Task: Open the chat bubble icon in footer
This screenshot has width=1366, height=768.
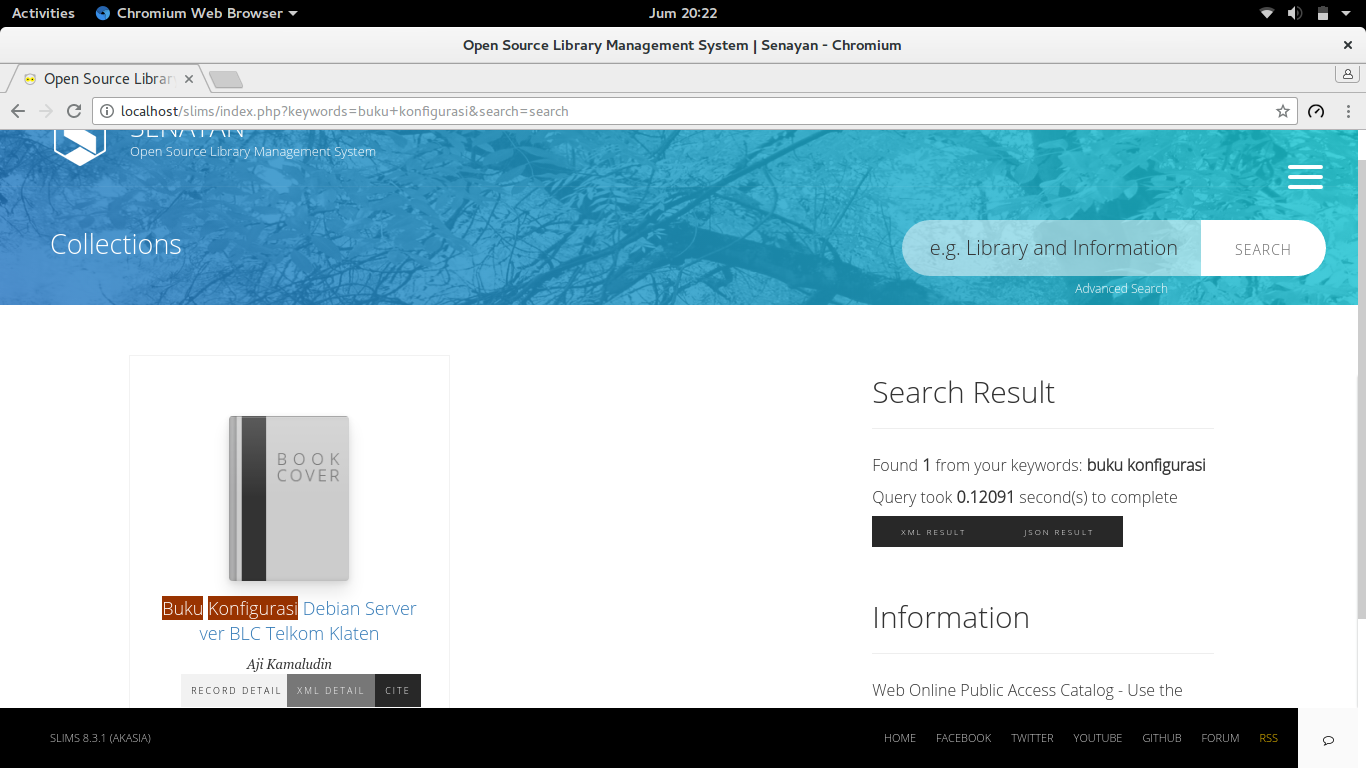Action: 1328,740
